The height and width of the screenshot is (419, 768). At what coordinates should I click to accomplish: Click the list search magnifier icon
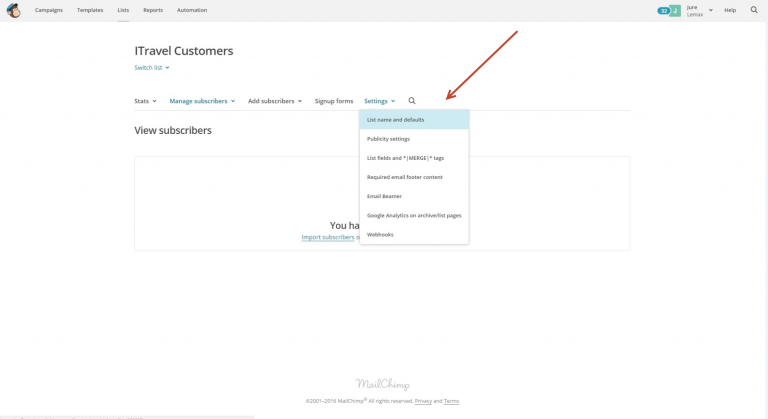[x=412, y=100]
